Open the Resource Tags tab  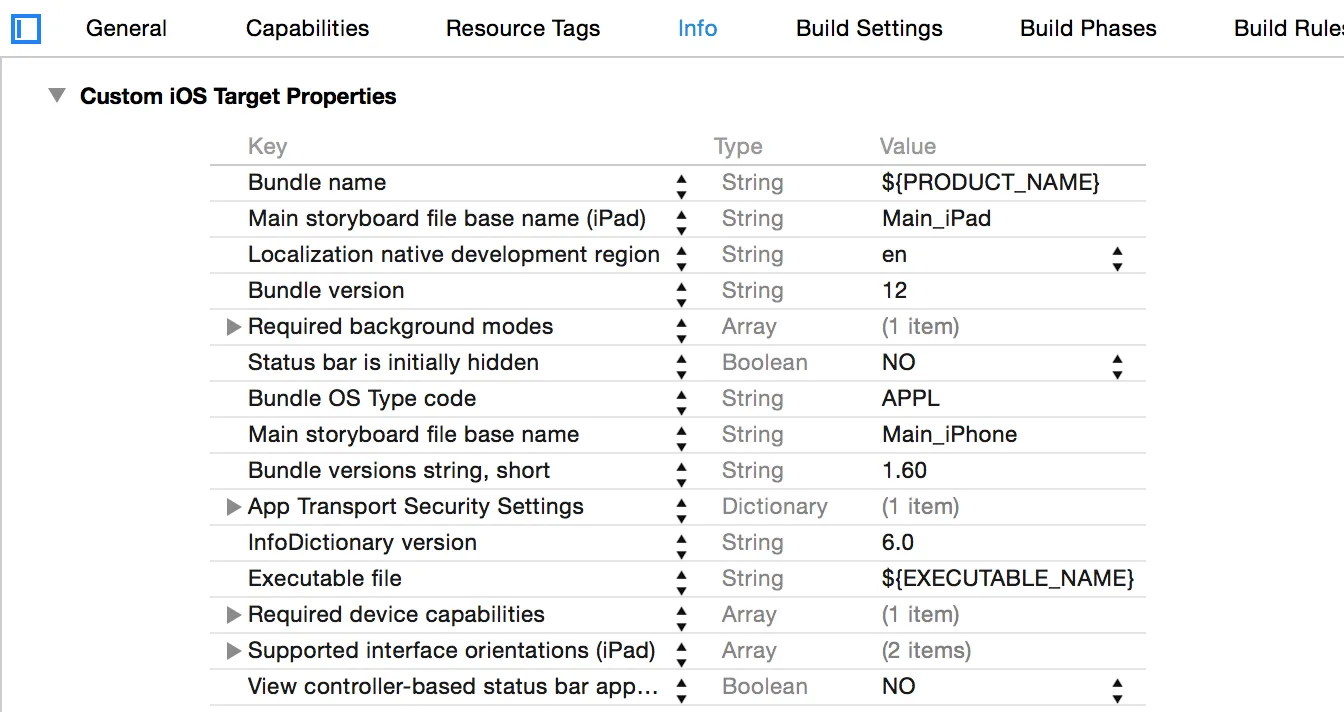pyautogui.click(x=523, y=29)
